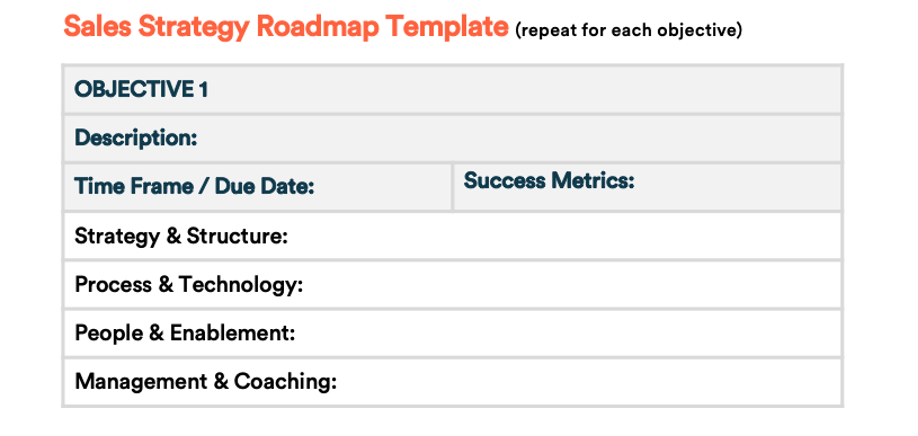Click into the Strategy & Structure row
The image size is (918, 436).
tap(452, 236)
